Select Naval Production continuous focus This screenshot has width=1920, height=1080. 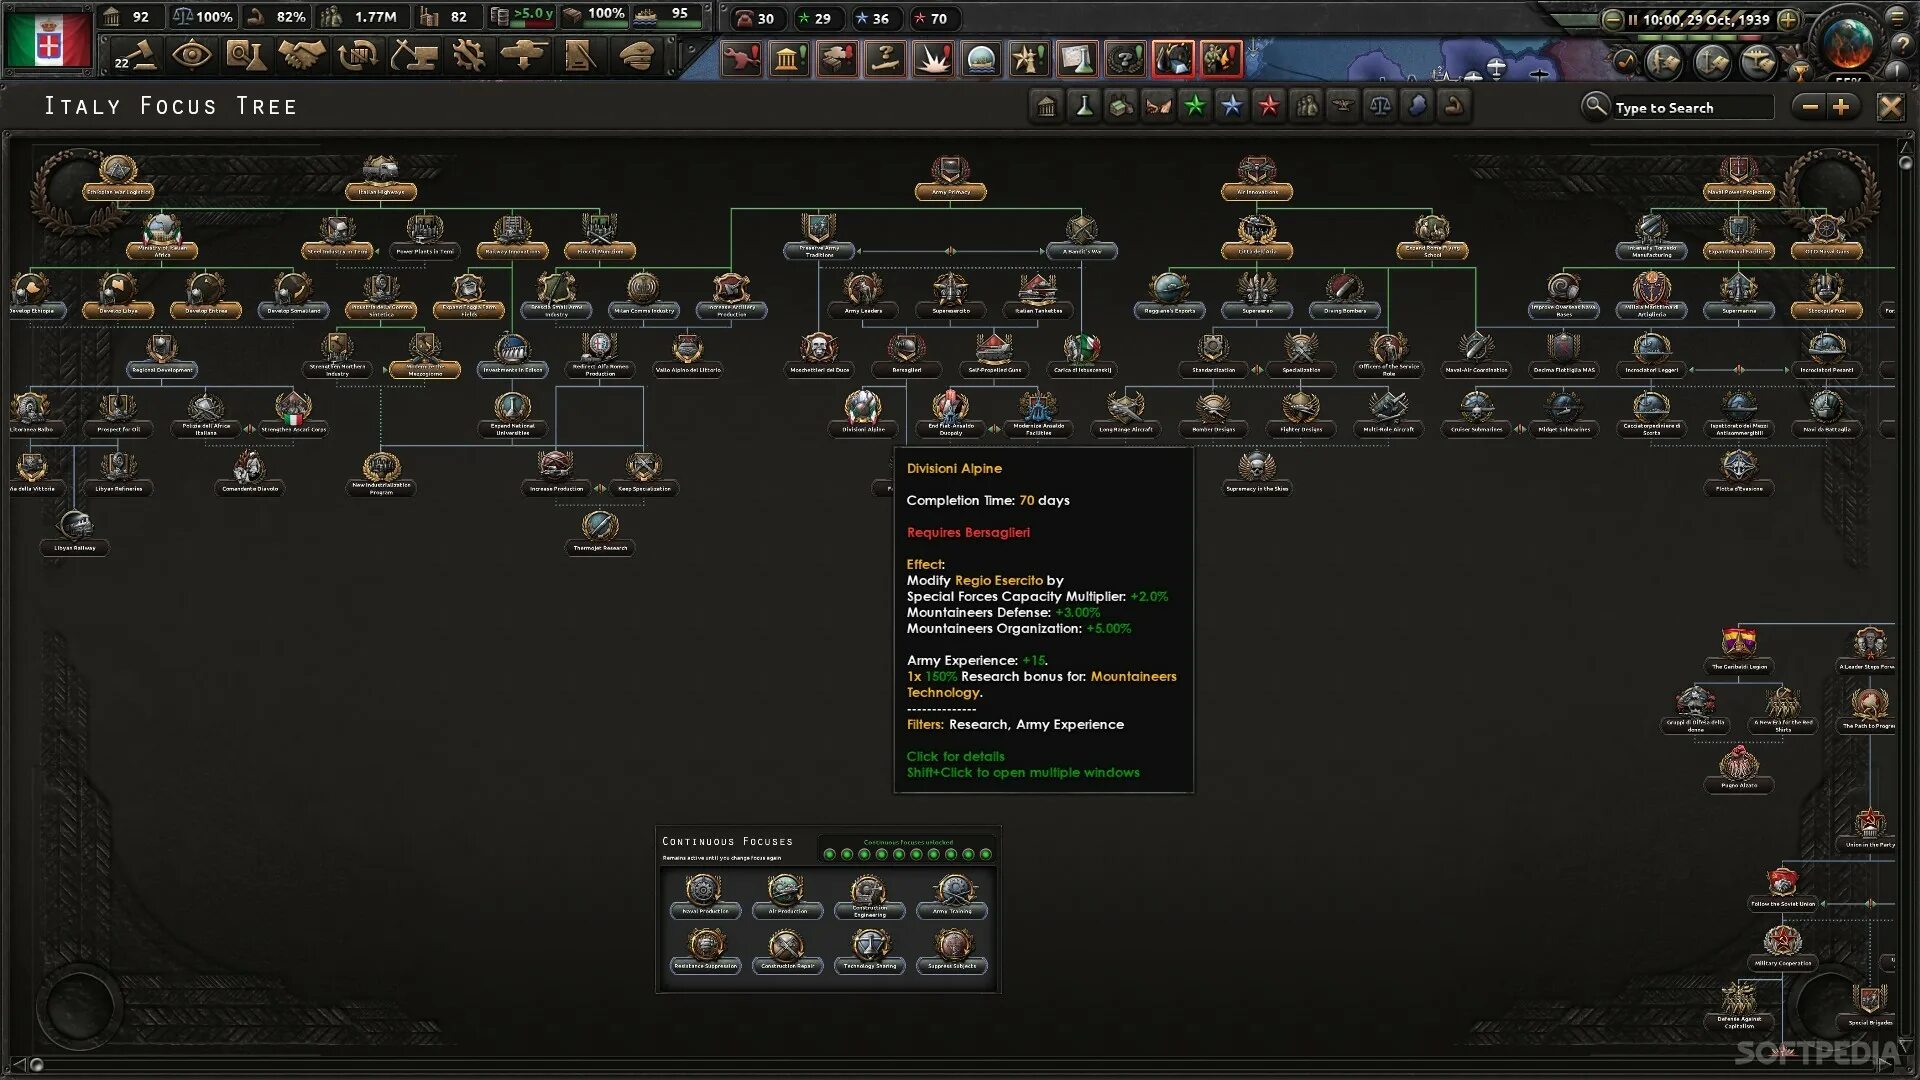coord(704,893)
